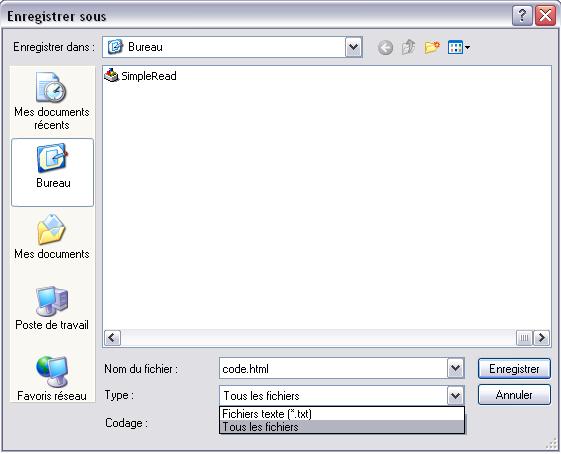Select the SimpleRead file item
Screen dimensions: 561x454
pos(140,76)
